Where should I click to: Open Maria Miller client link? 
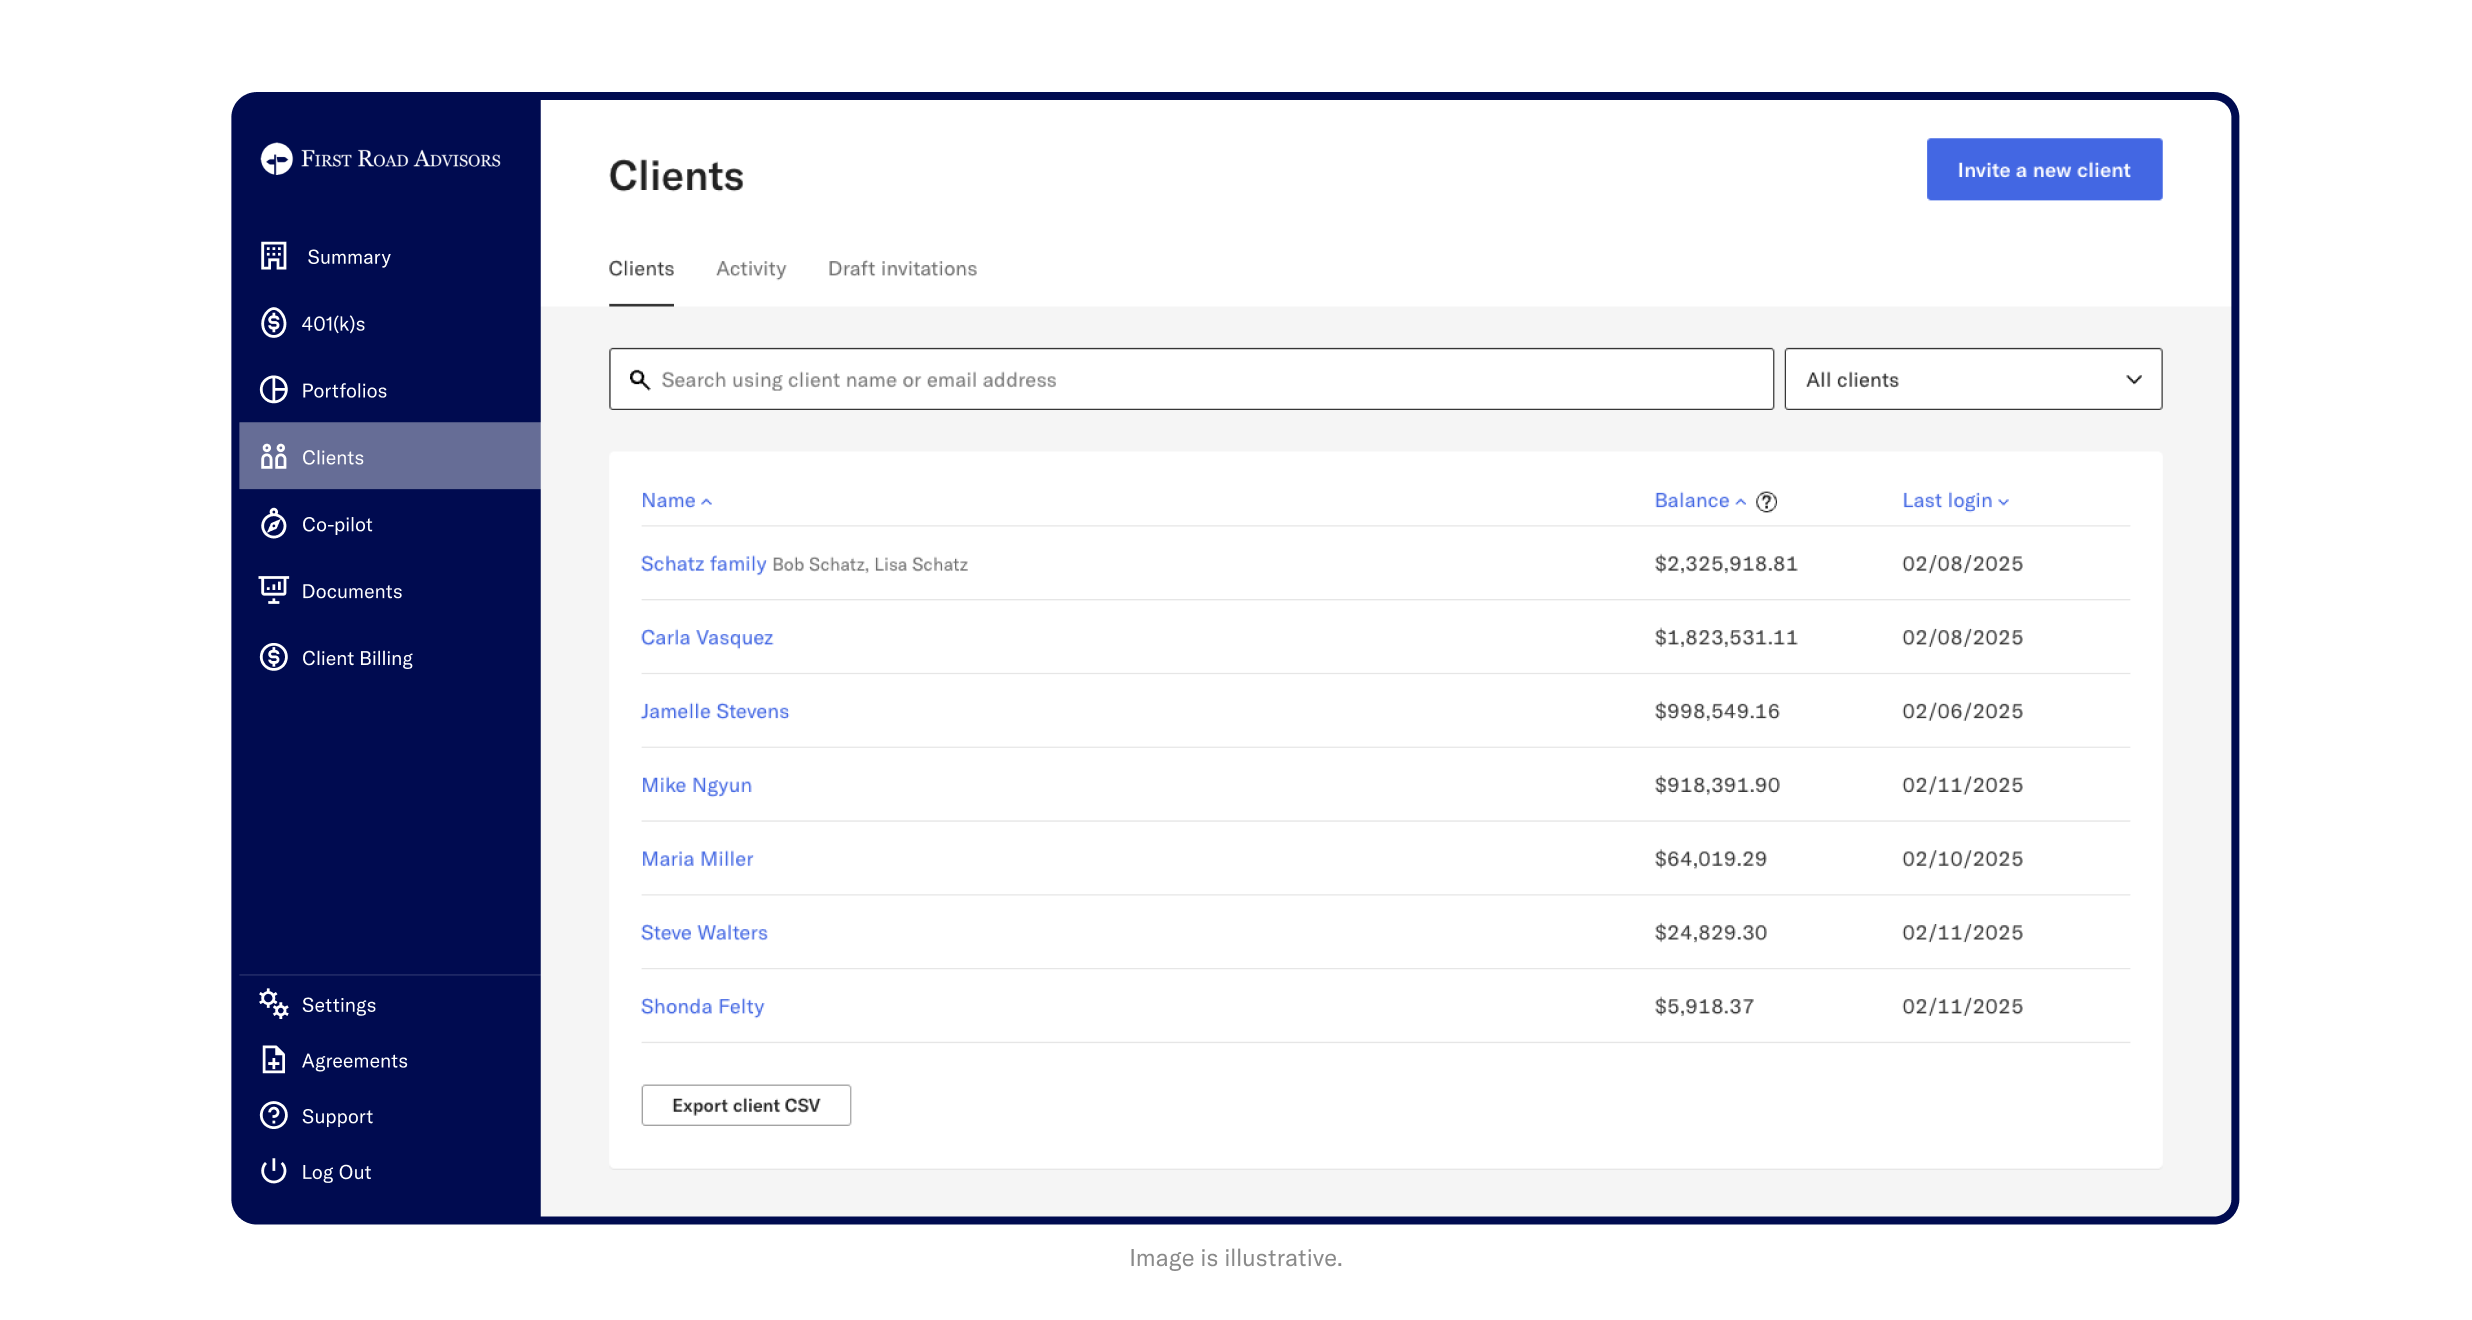(x=697, y=859)
